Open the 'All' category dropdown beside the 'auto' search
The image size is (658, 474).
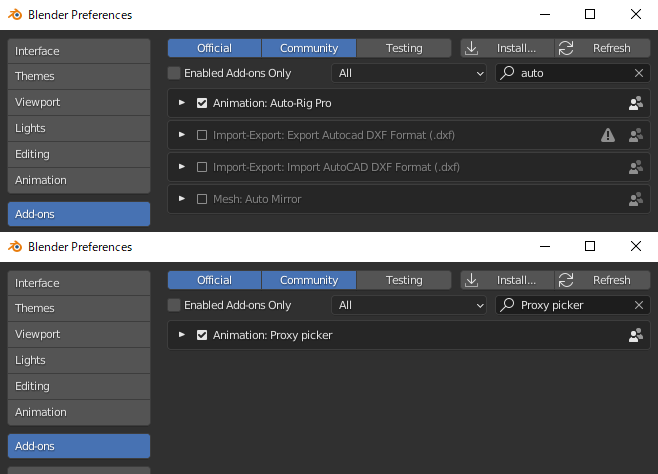tap(410, 73)
